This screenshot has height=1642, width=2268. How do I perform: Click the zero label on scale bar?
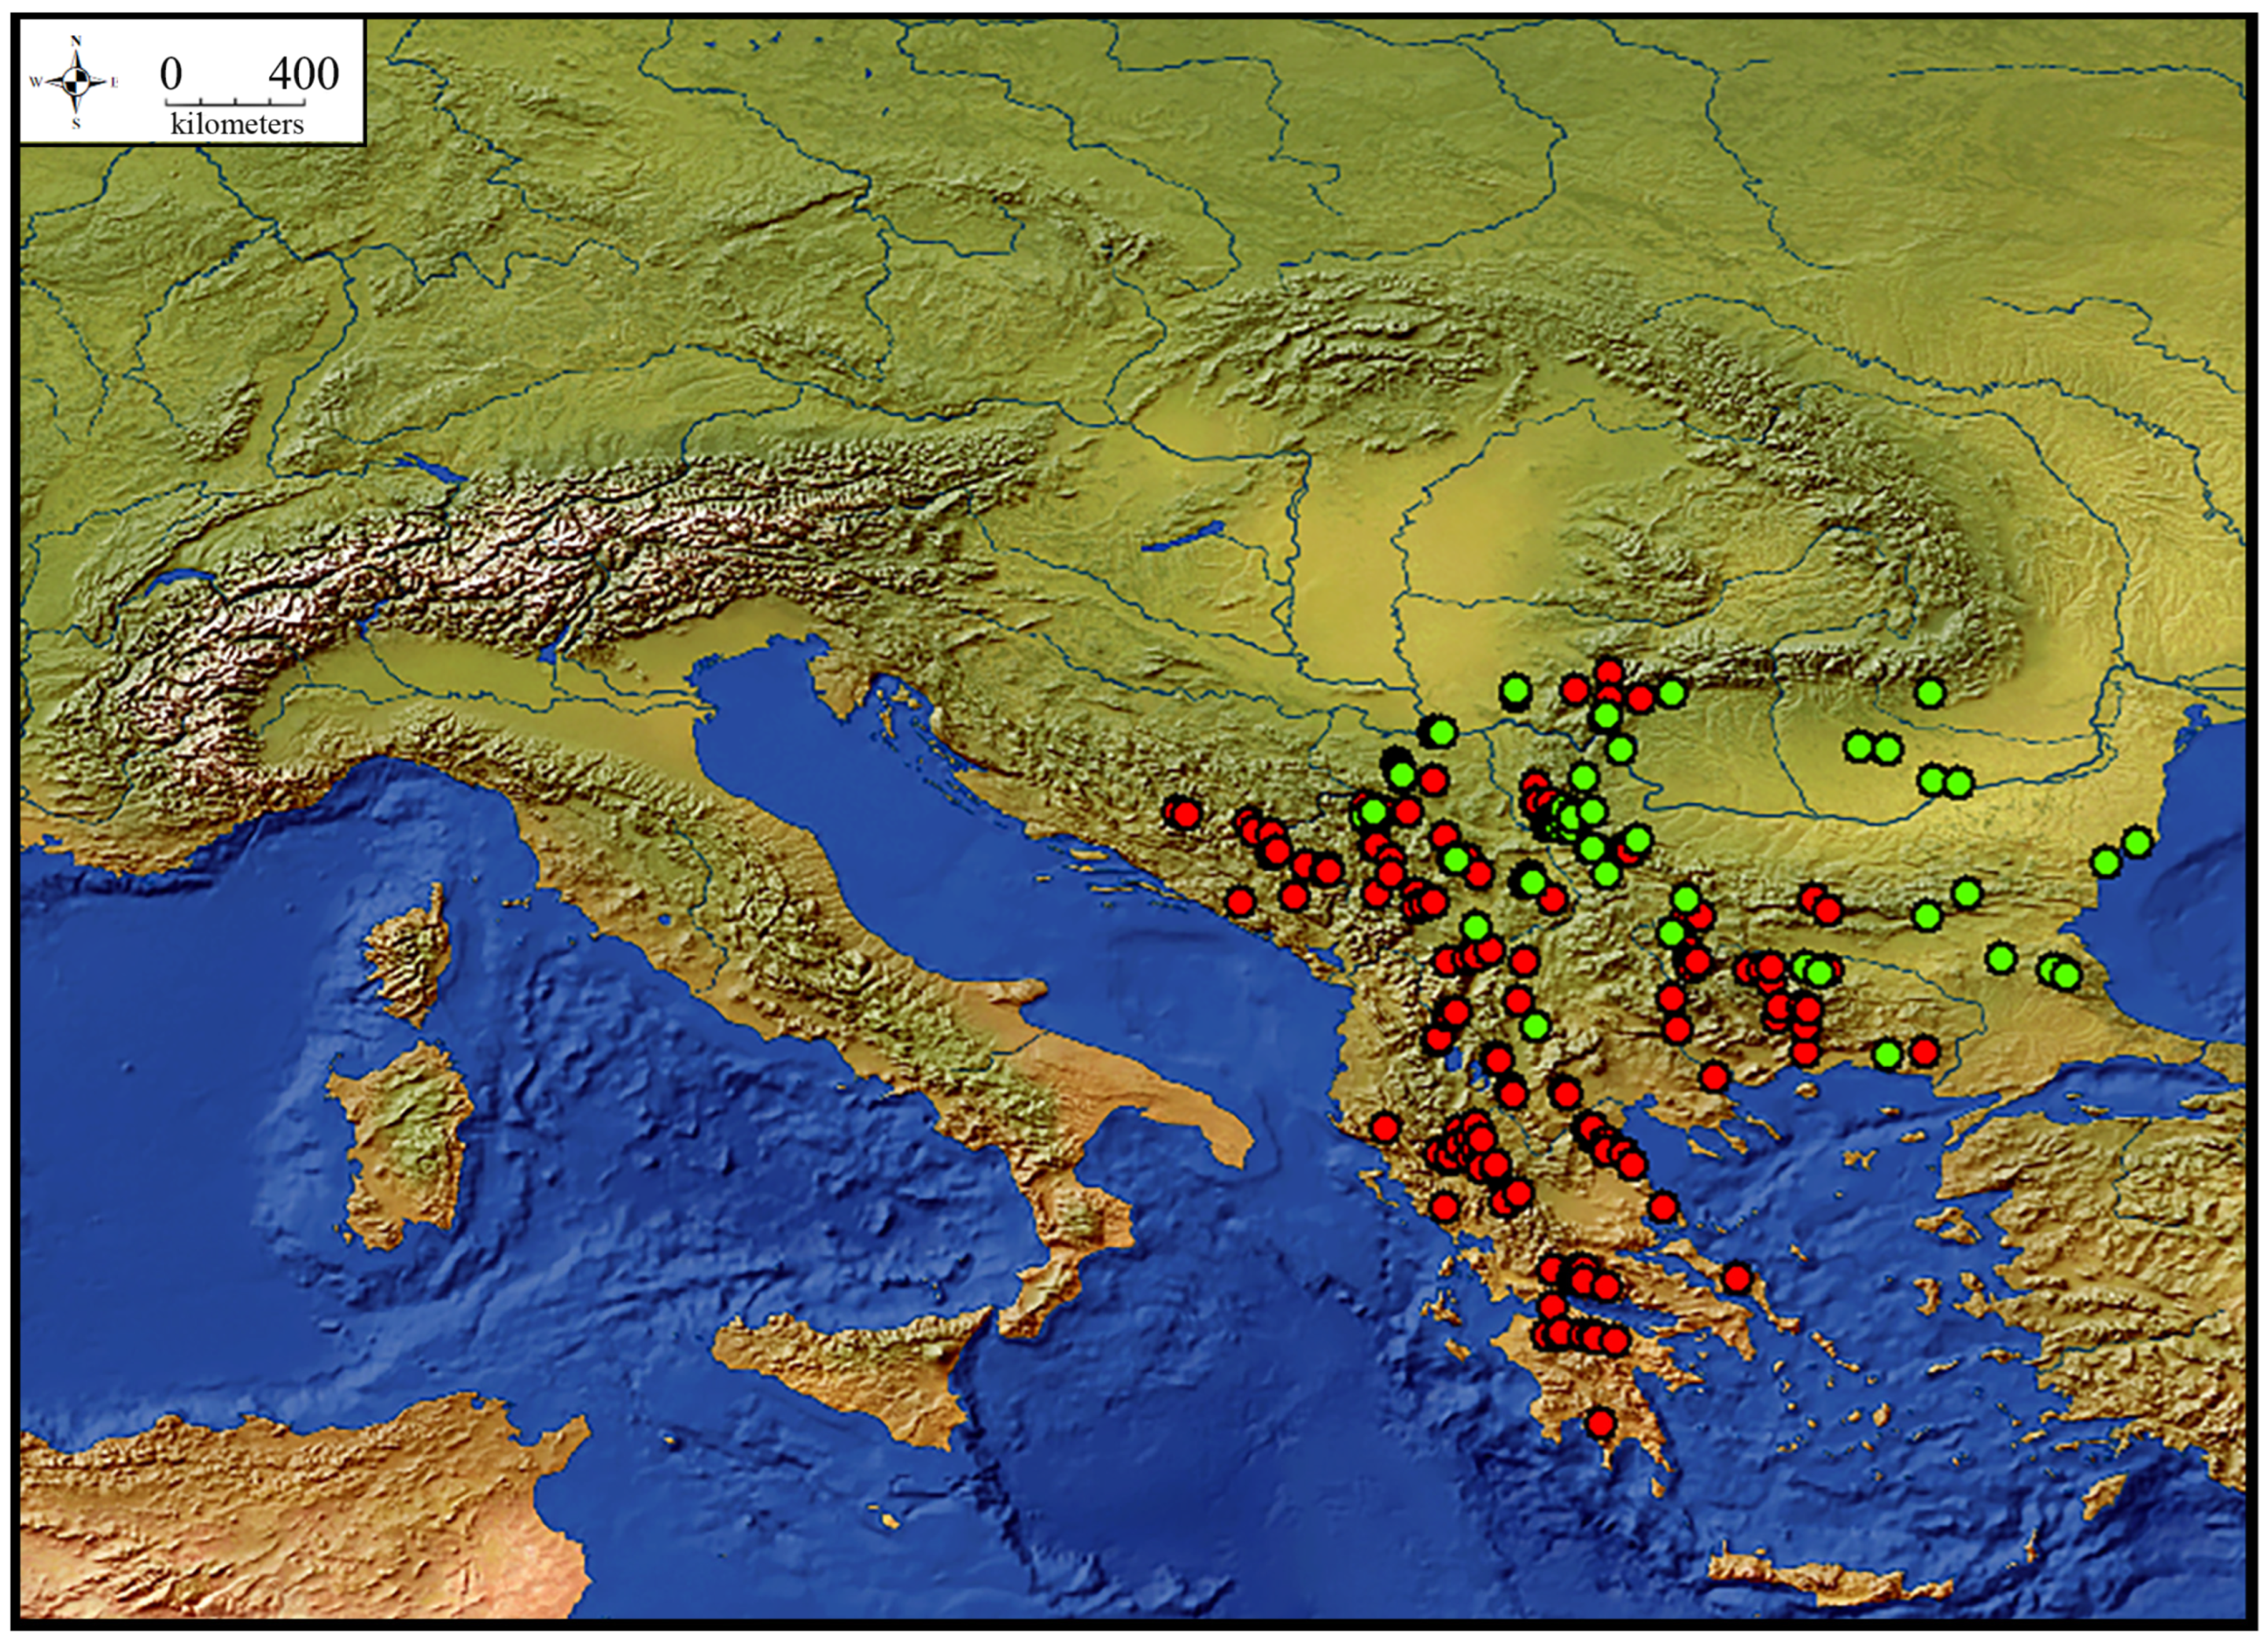[171, 74]
